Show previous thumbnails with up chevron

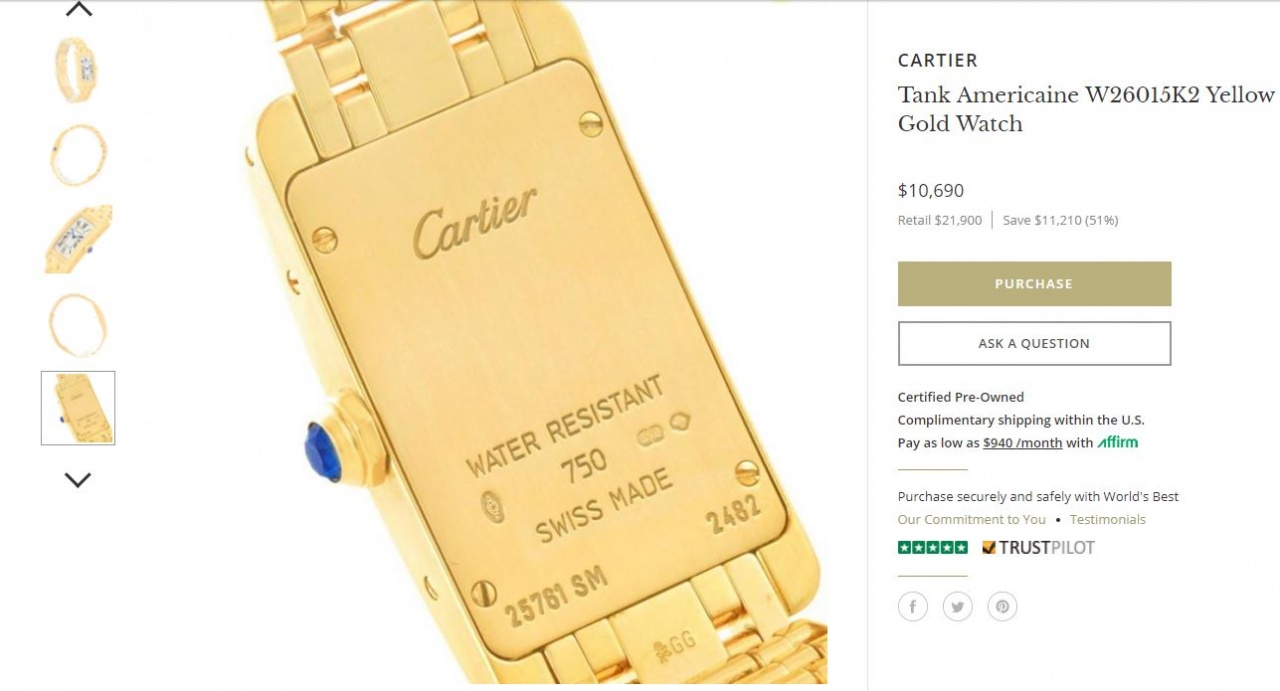pos(78,9)
